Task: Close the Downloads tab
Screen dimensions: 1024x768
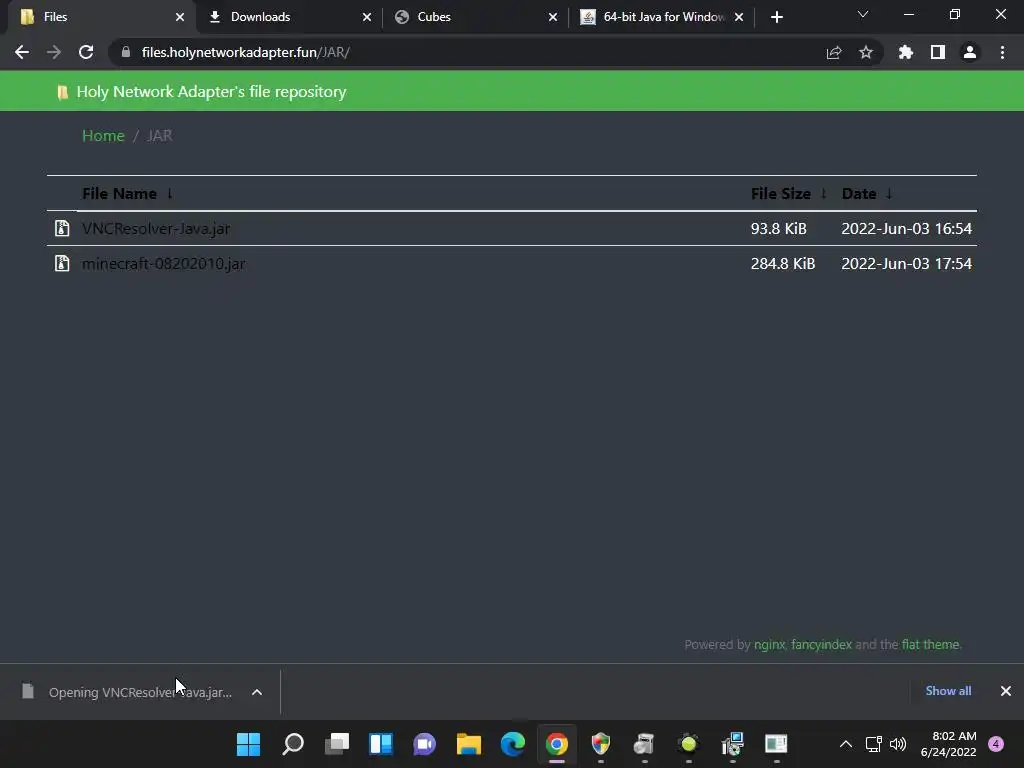Action: point(367,17)
